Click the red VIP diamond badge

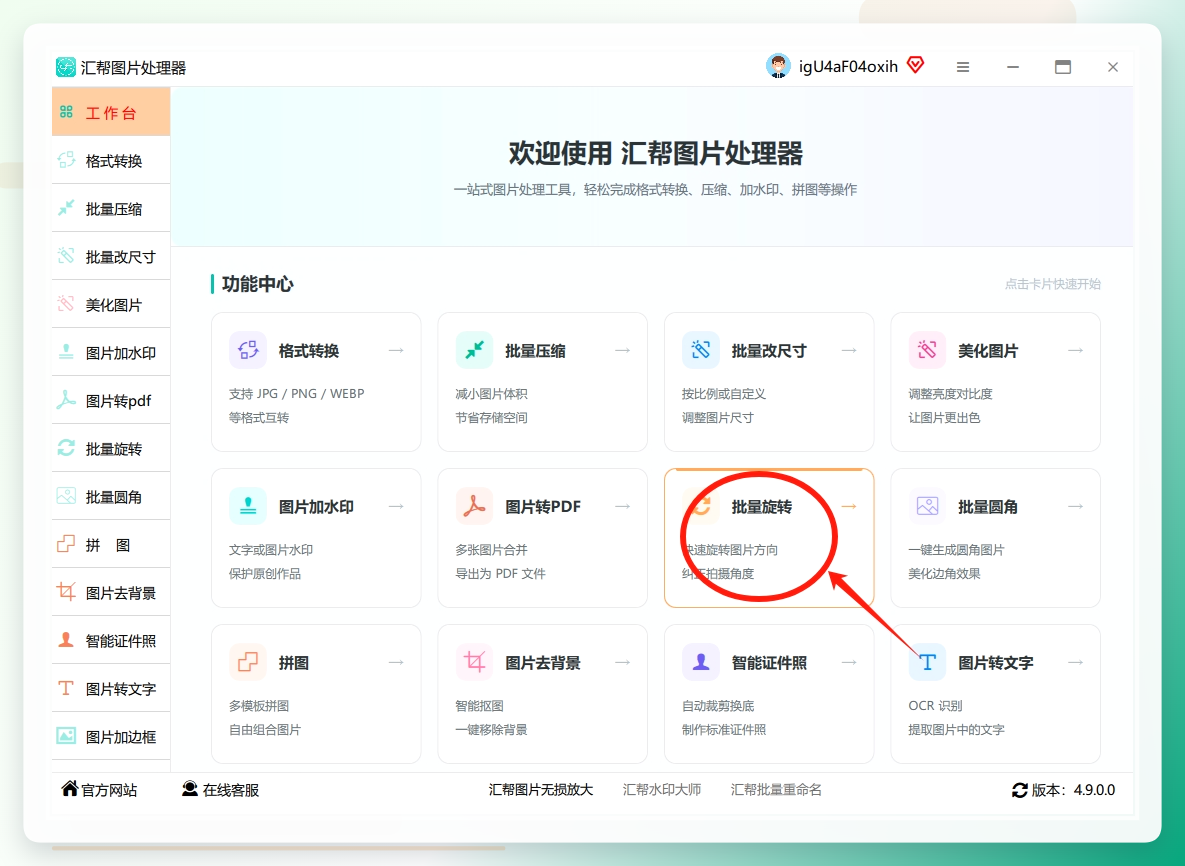tap(916, 65)
